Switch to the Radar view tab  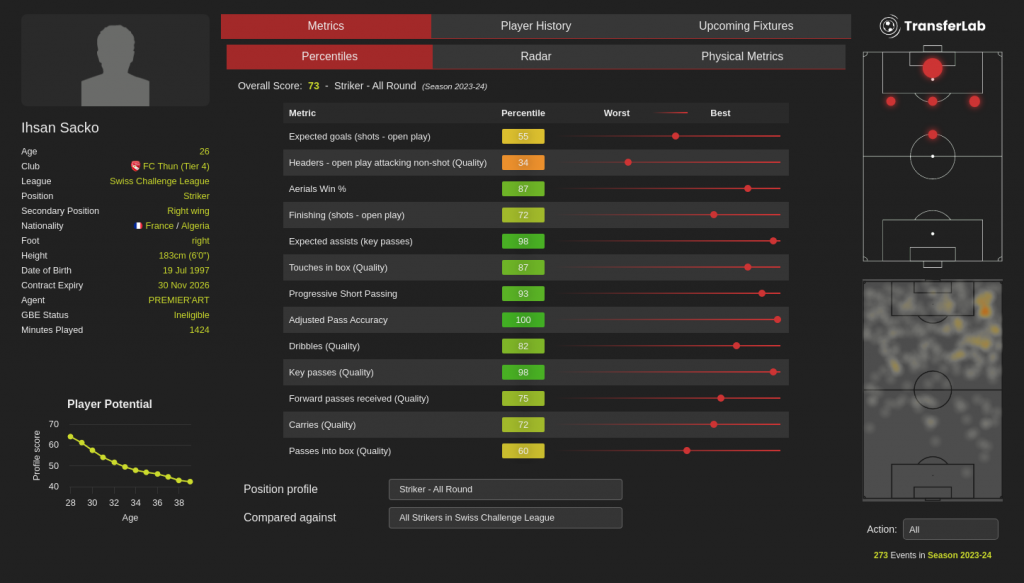pyautogui.click(x=536, y=57)
